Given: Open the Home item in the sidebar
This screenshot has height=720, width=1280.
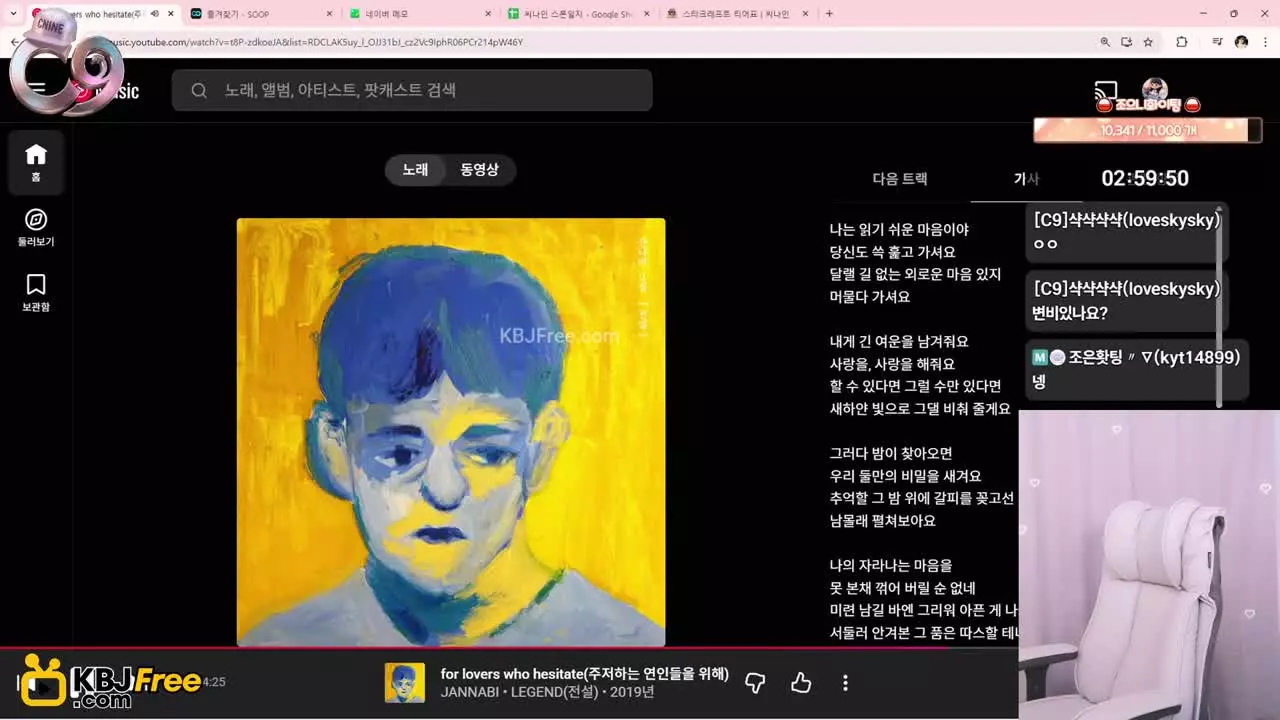Looking at the screenshot, I should point(36,162).
